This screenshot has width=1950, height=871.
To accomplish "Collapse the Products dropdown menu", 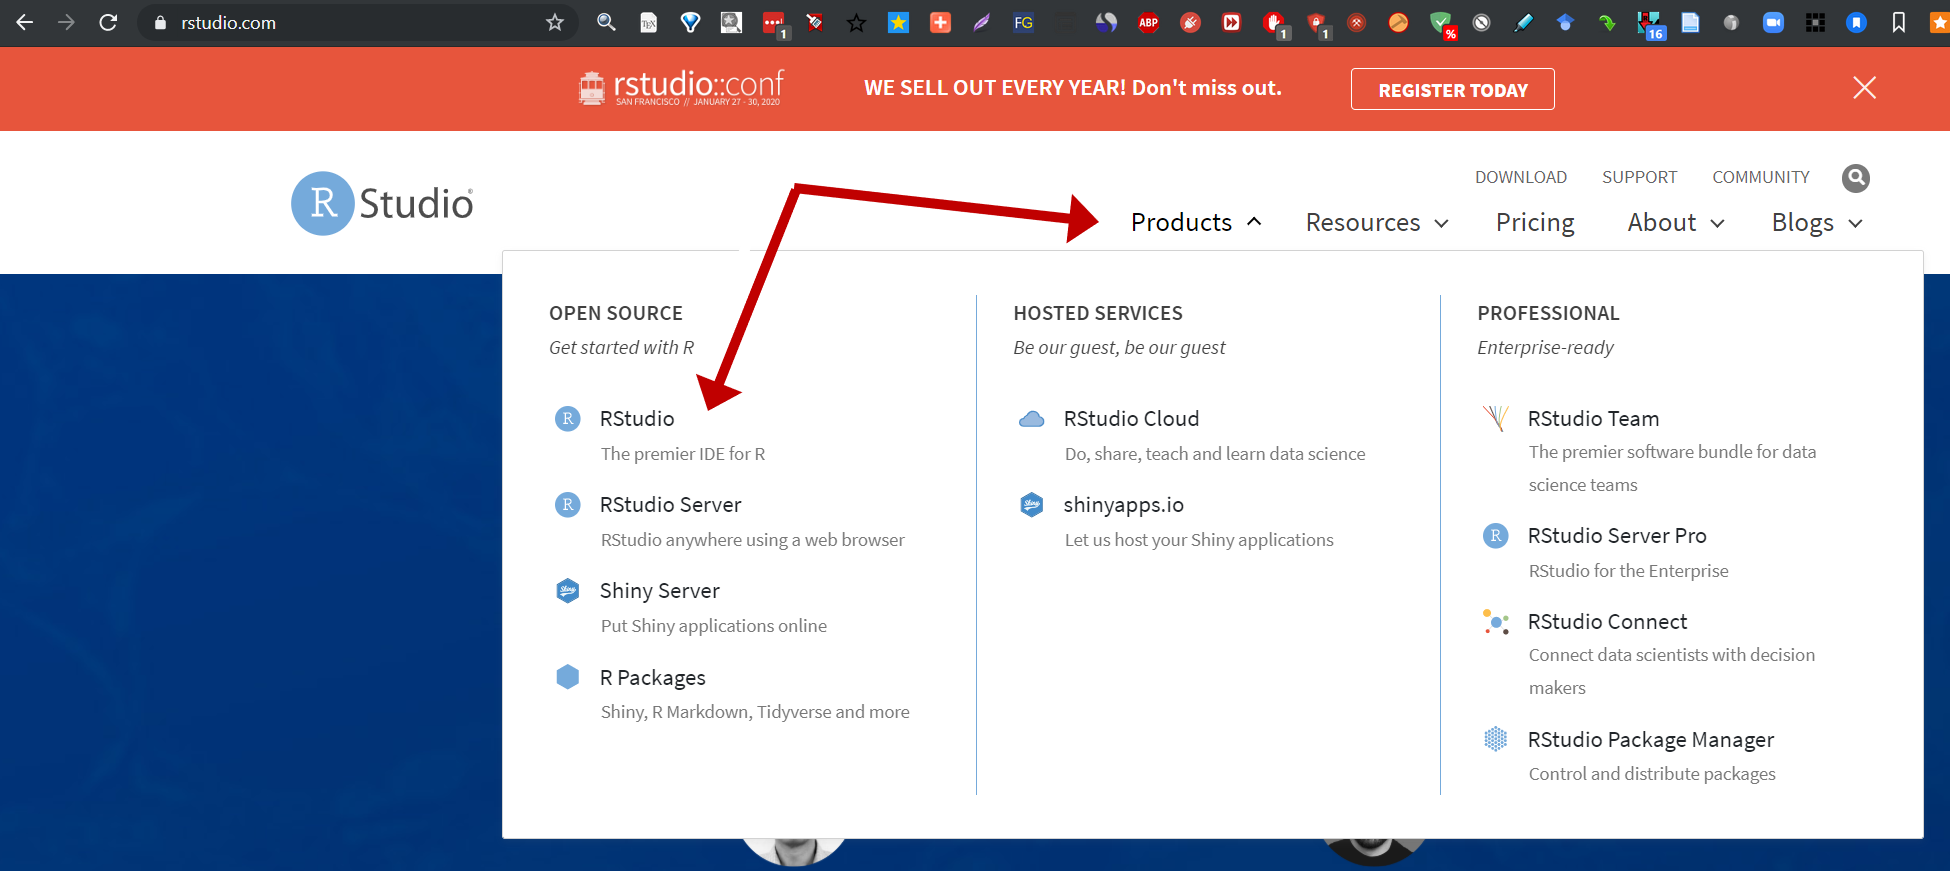I will tap(1196, 222).
